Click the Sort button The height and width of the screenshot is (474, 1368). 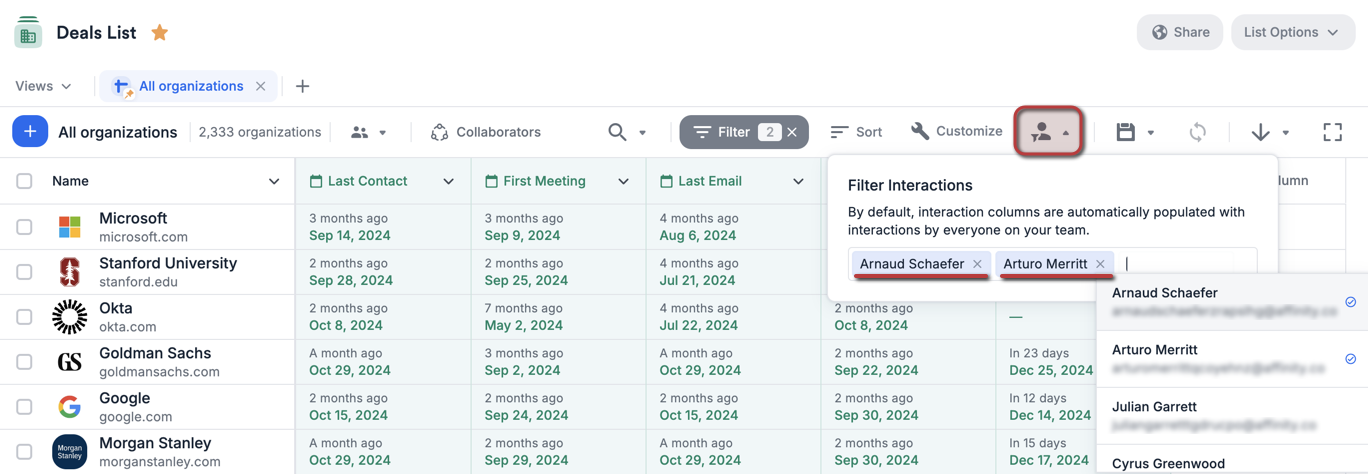tap(856, 132)
